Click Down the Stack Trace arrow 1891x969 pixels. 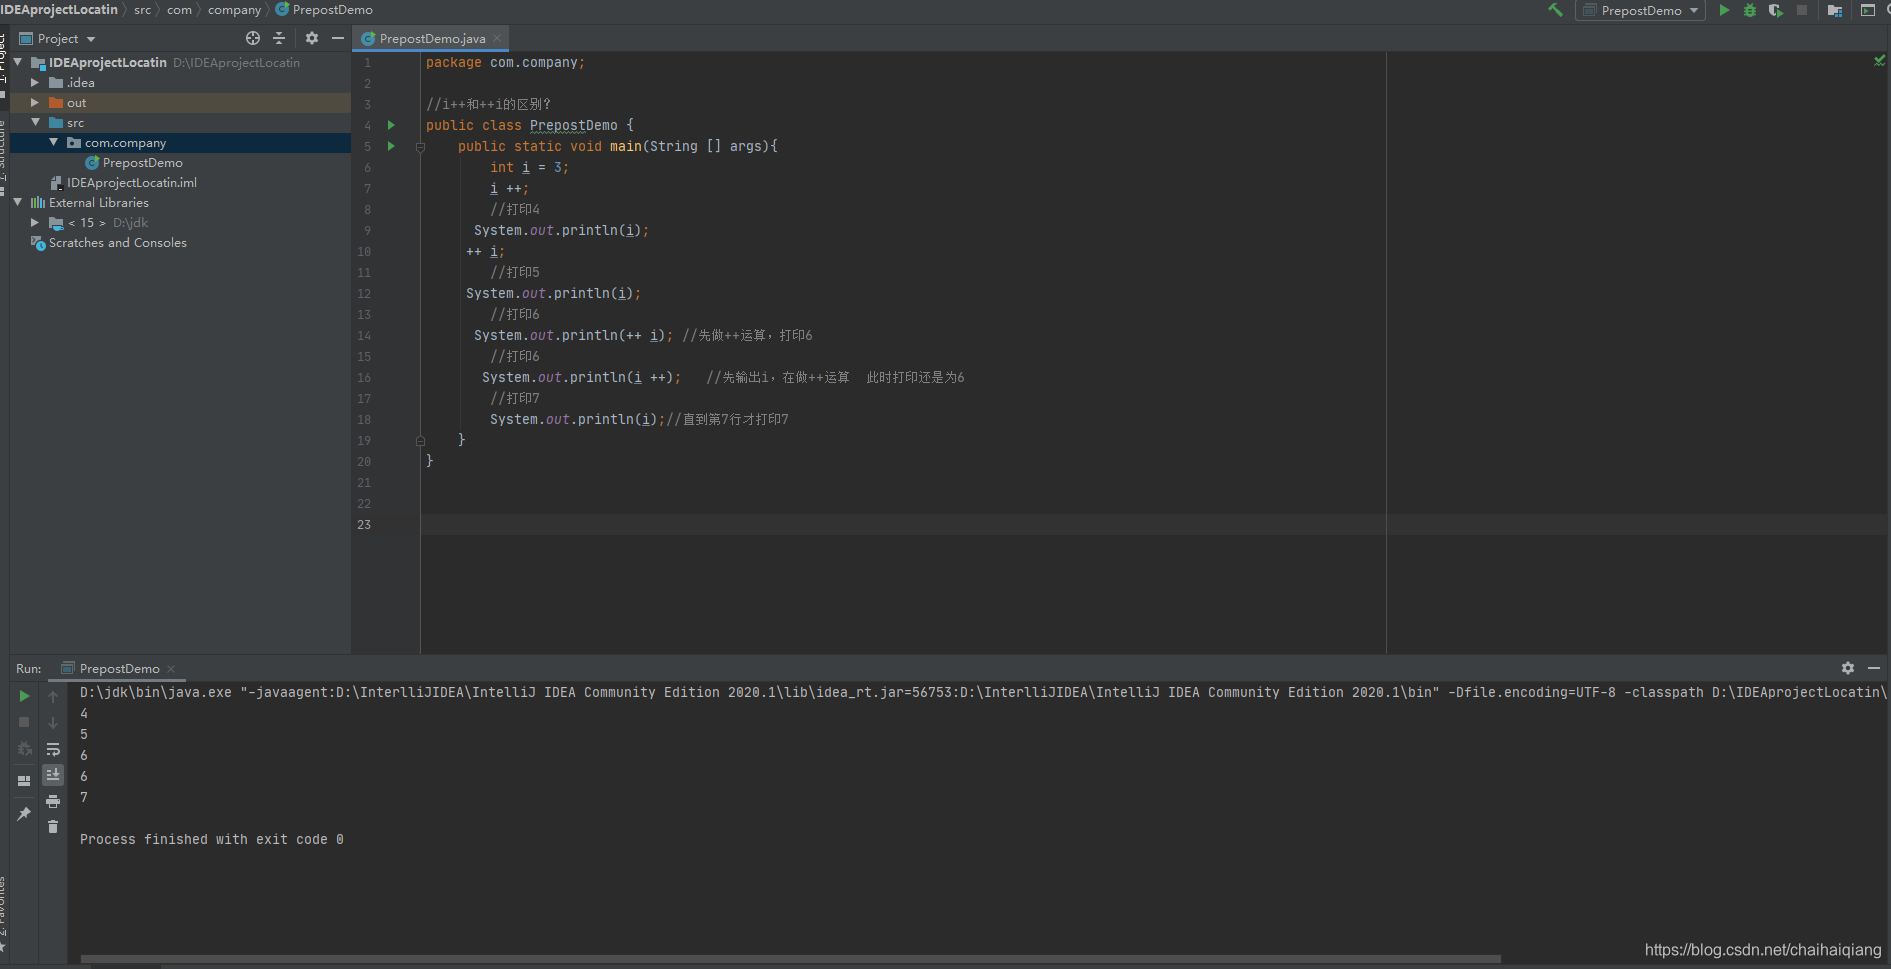(53, 722)
